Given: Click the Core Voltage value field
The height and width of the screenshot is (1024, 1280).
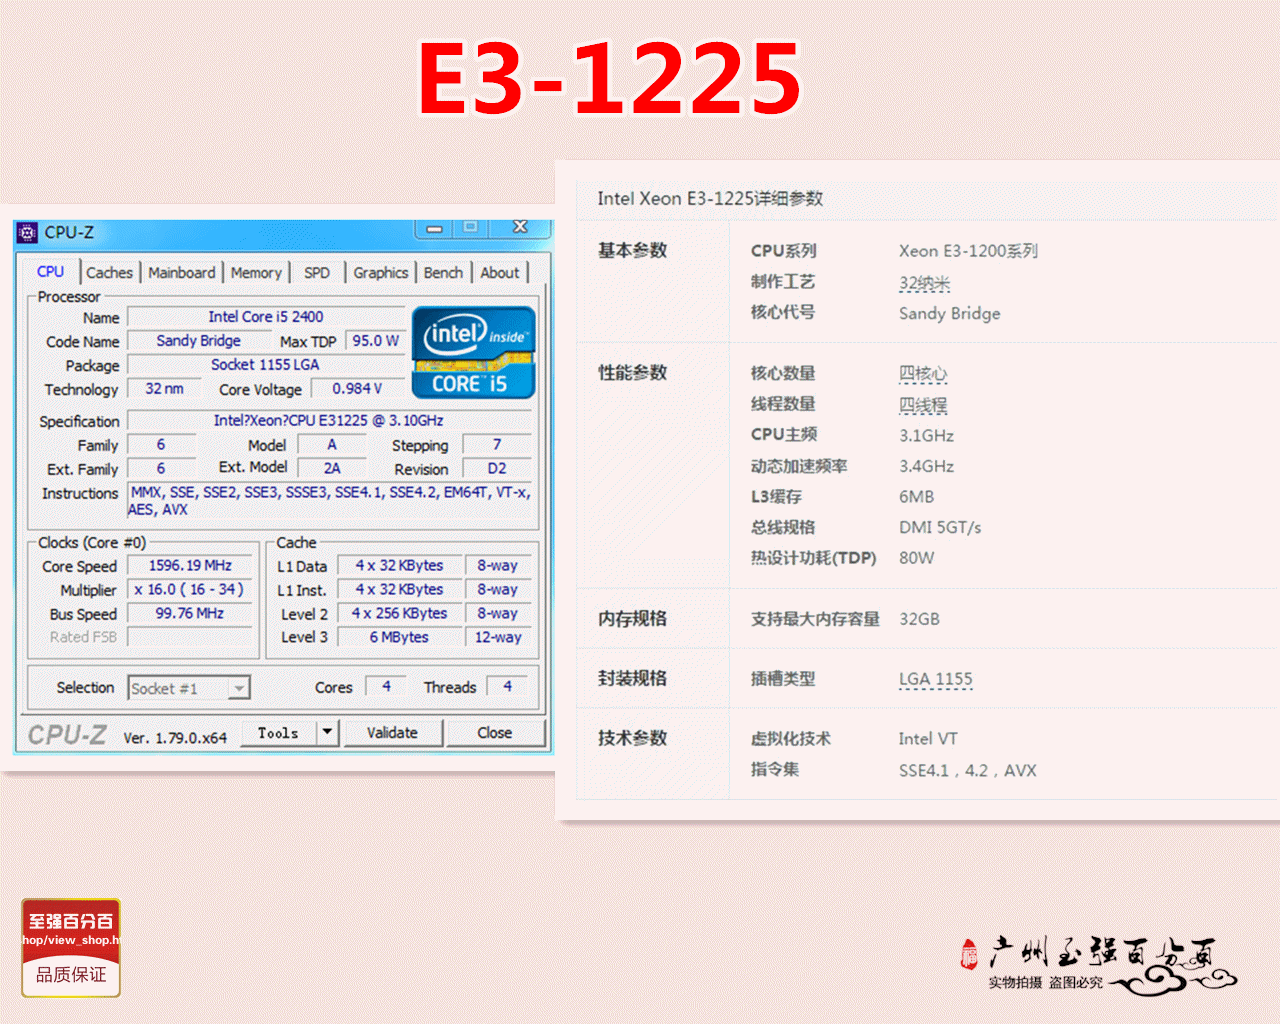Looking at the screenshot, I should tap(357, 389).
